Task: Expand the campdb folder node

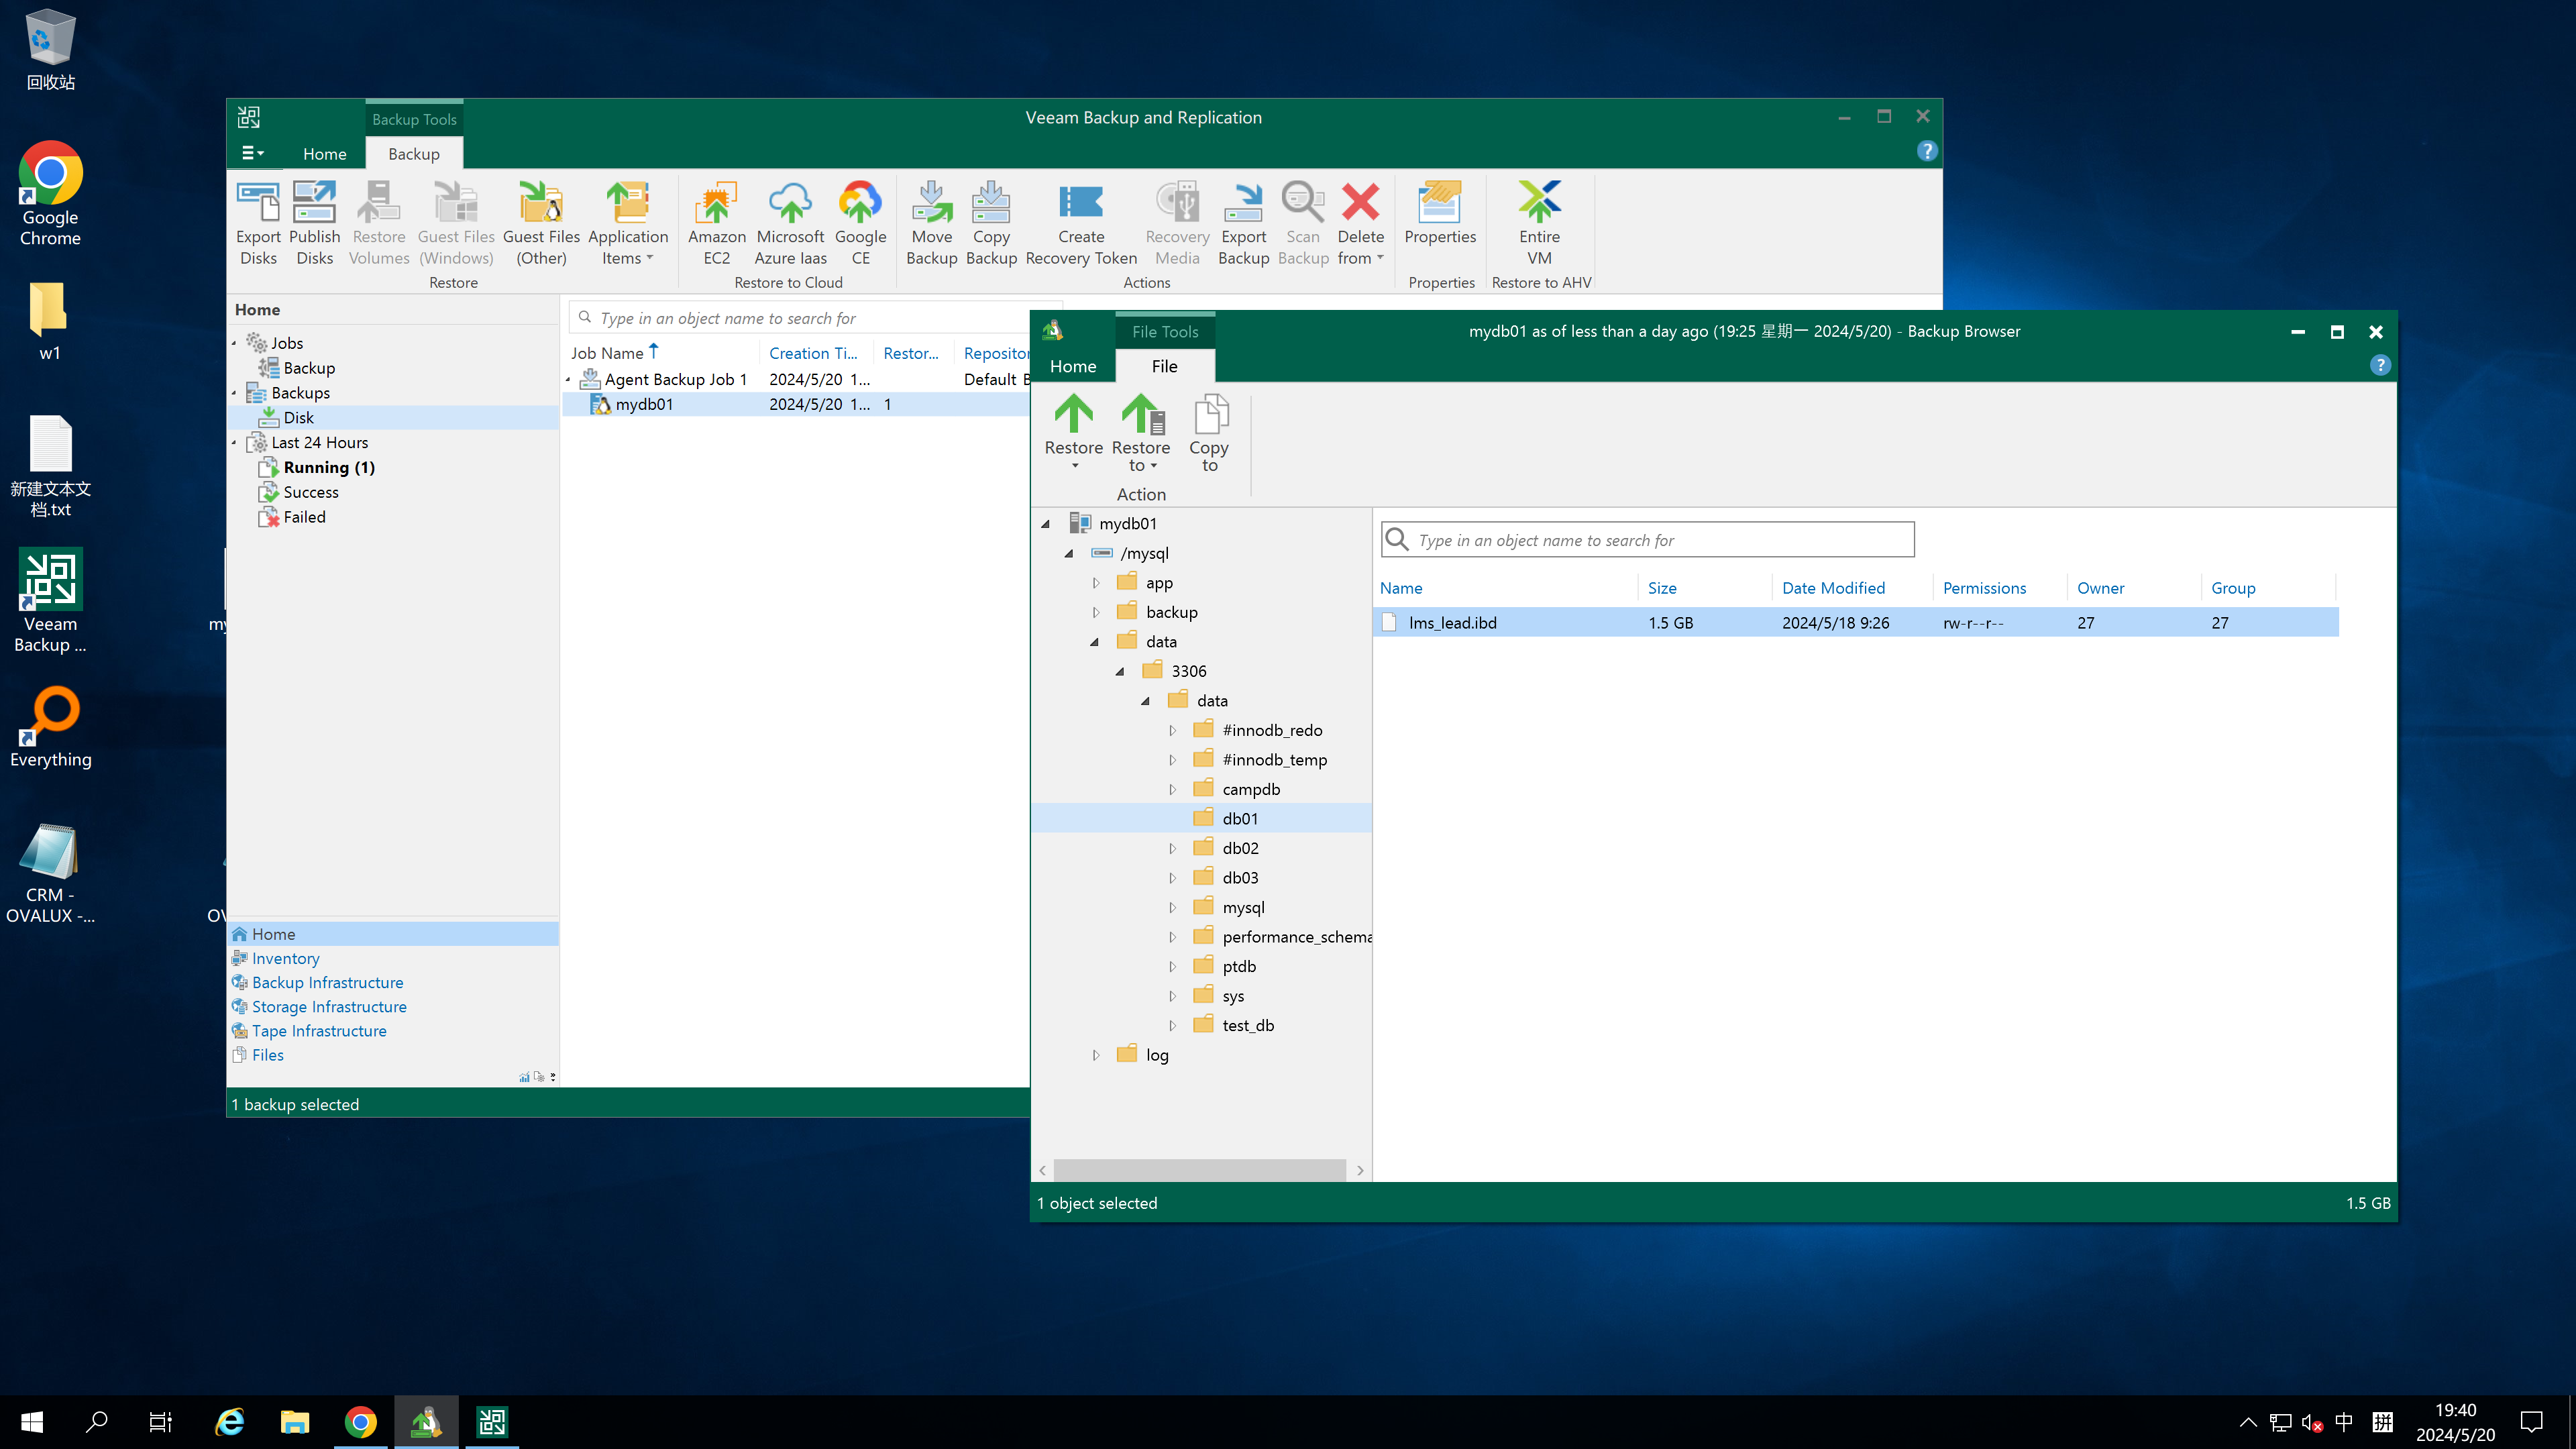Action: (1172, 789)
